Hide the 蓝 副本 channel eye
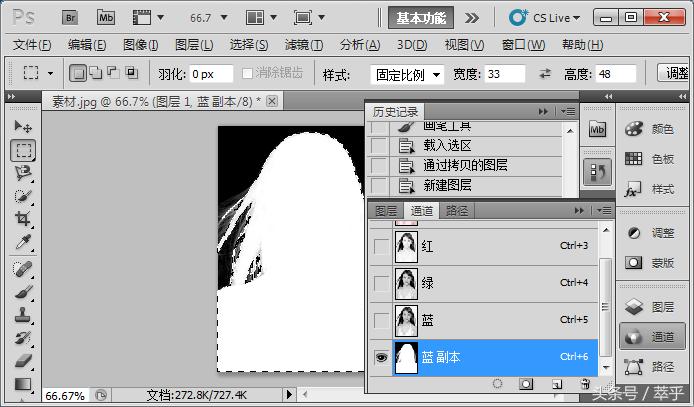The height and width of the screenshot is (407, 694). (381, 357)
